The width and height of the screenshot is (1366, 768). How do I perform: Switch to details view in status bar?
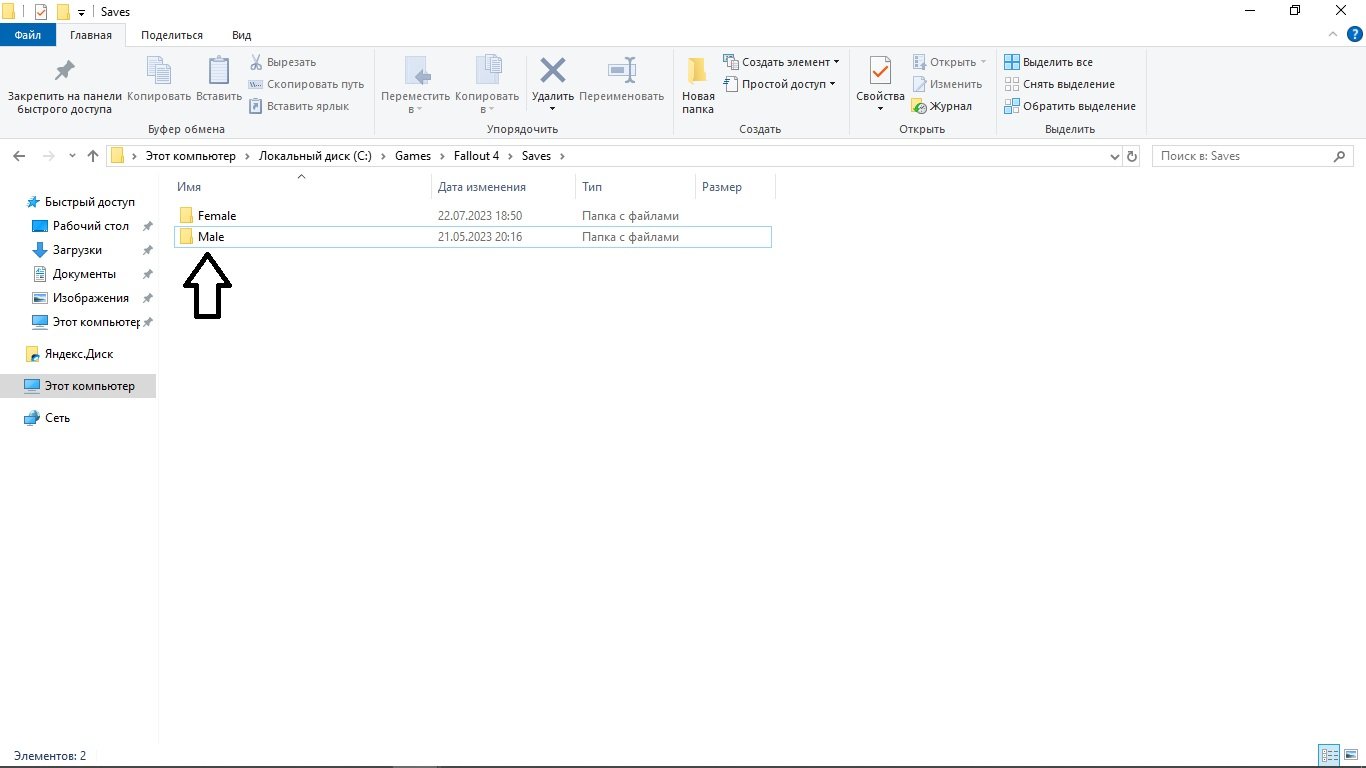(x=1329, y=755)
